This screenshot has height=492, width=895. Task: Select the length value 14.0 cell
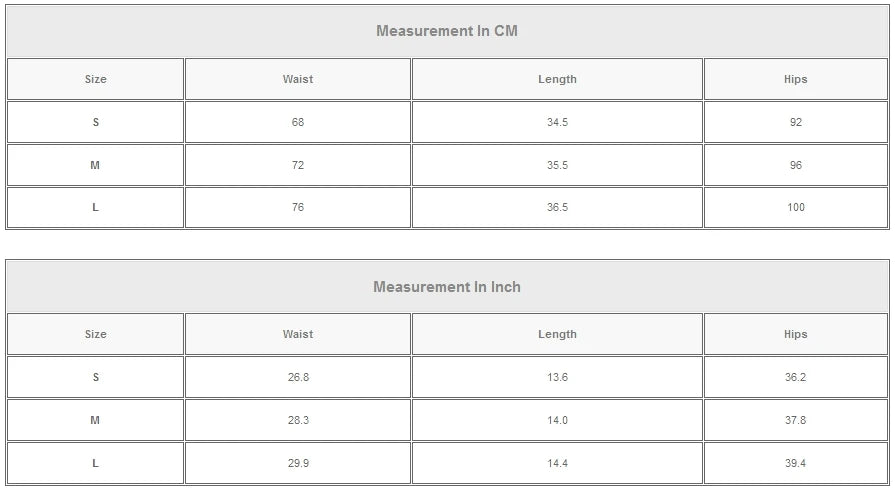557,421
